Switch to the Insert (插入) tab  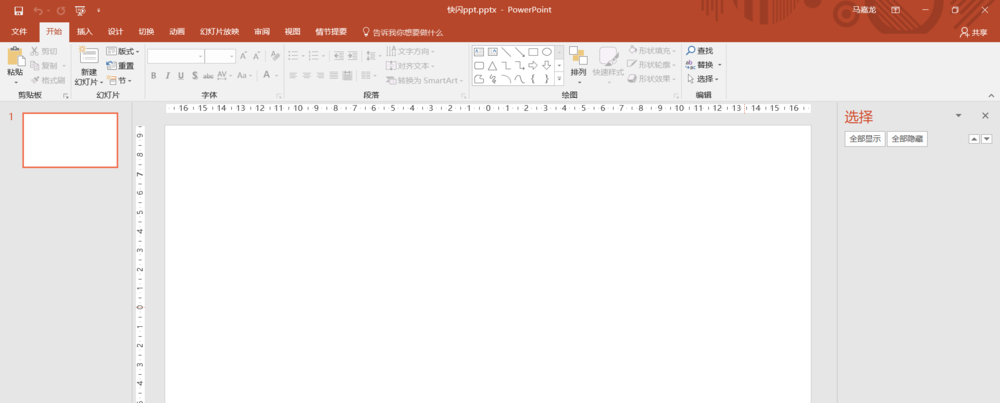[85, 32]
